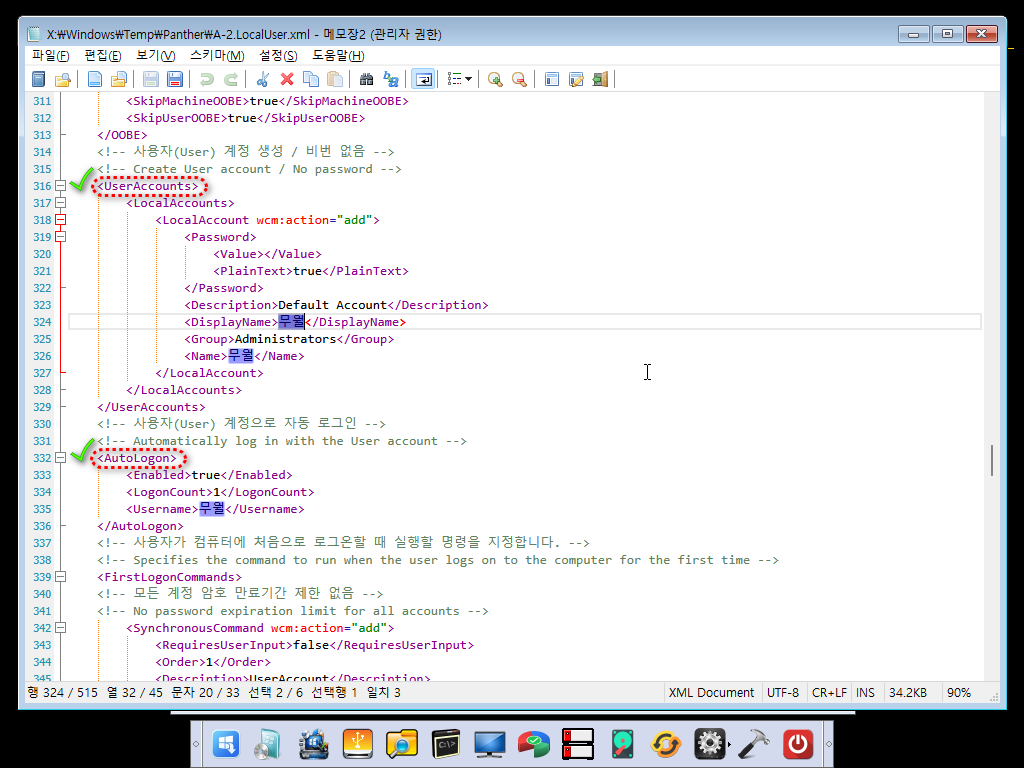
Task: Open the list view options dropdown arrow
Action: click(x=468, y=80)
